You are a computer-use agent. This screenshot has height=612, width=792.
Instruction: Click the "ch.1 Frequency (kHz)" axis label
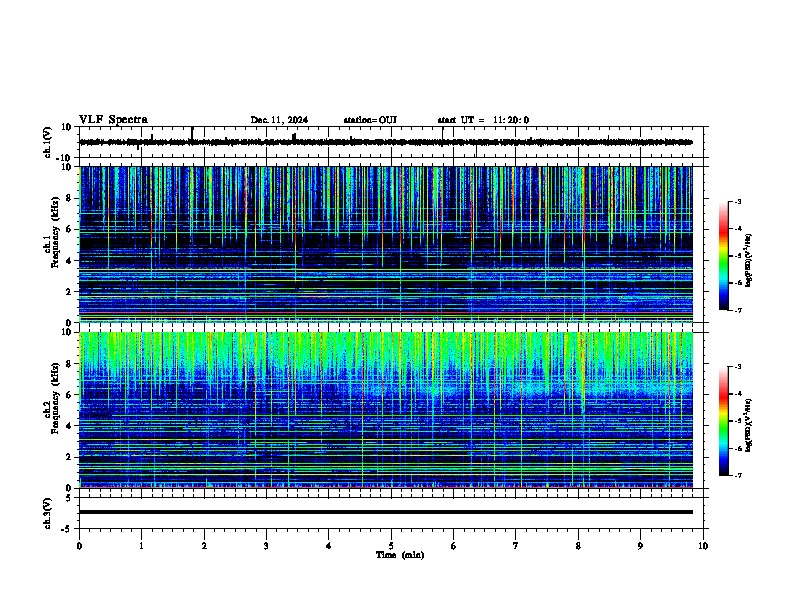52,233
